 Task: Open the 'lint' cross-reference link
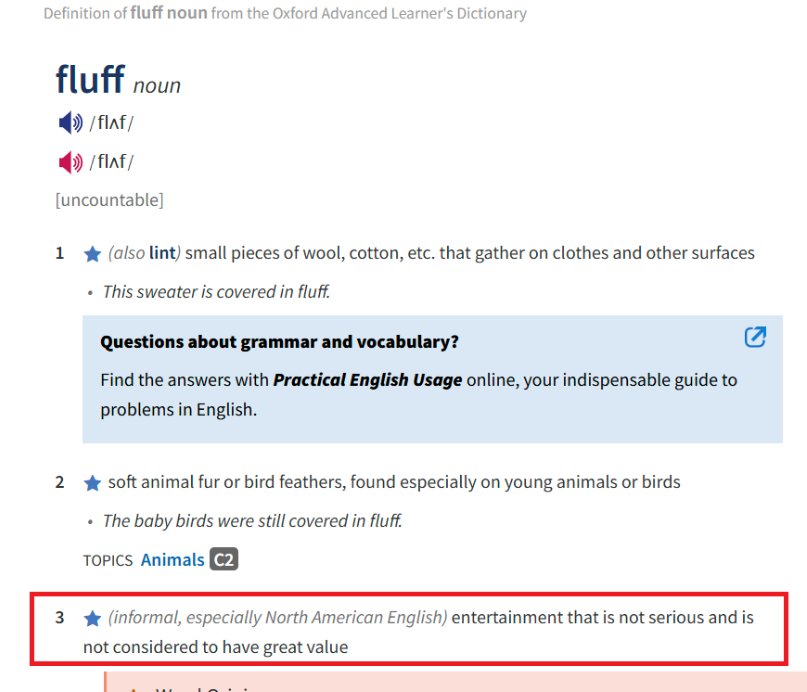163,253
